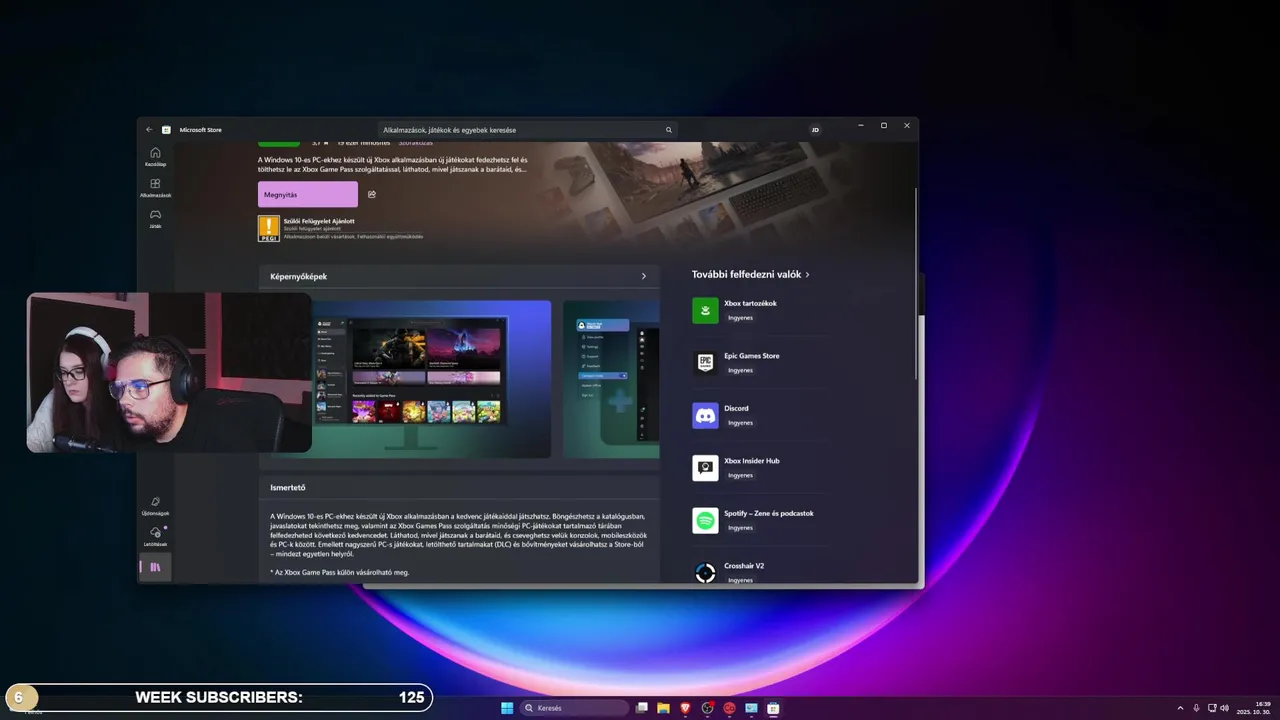Open the Xbox tartozékok app icon

coord(705,310)
